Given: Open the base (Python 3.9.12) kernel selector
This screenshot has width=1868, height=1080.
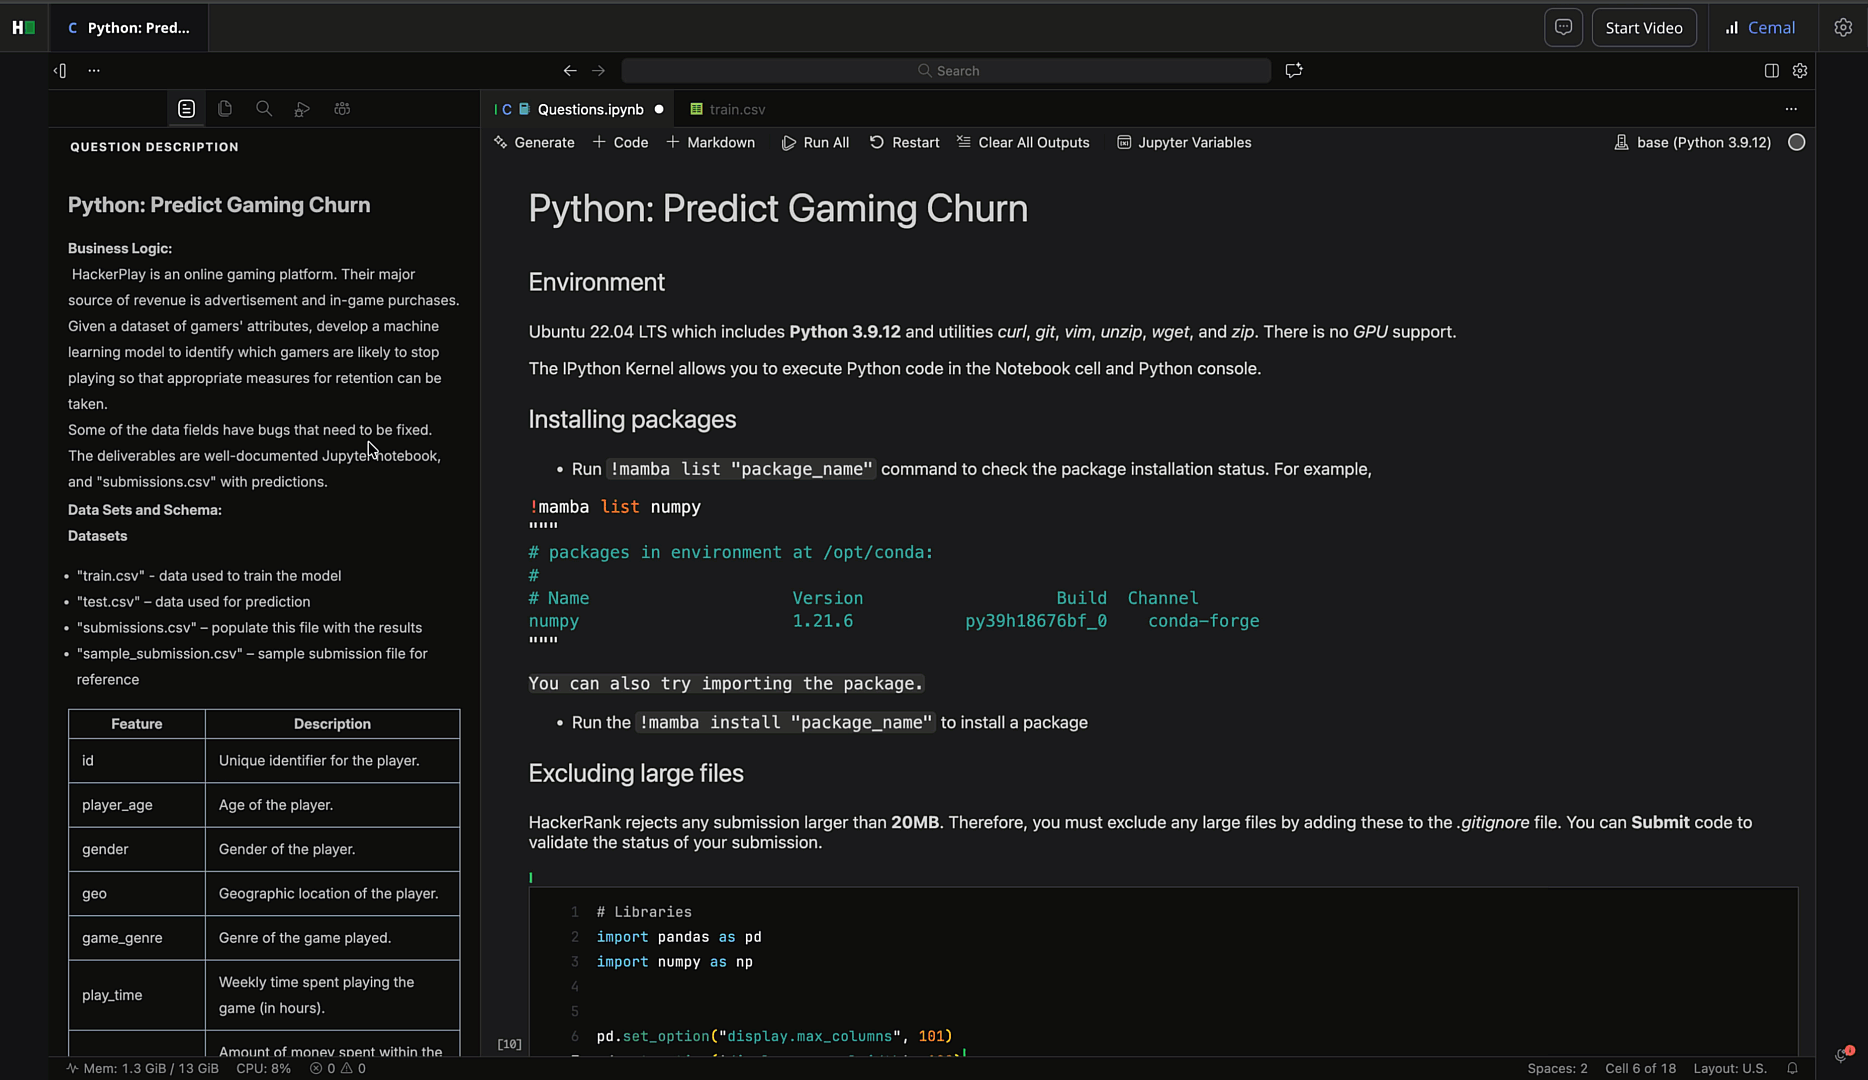Looking at the screenshot, I should [x=1692, y=142].
